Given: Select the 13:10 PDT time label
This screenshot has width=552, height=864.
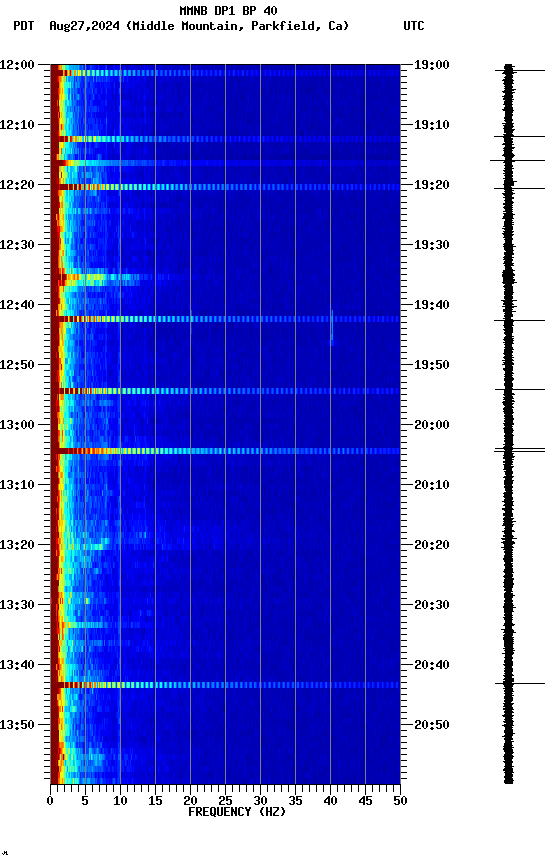Looking at the screenshot, I should (x=17, y=485).
